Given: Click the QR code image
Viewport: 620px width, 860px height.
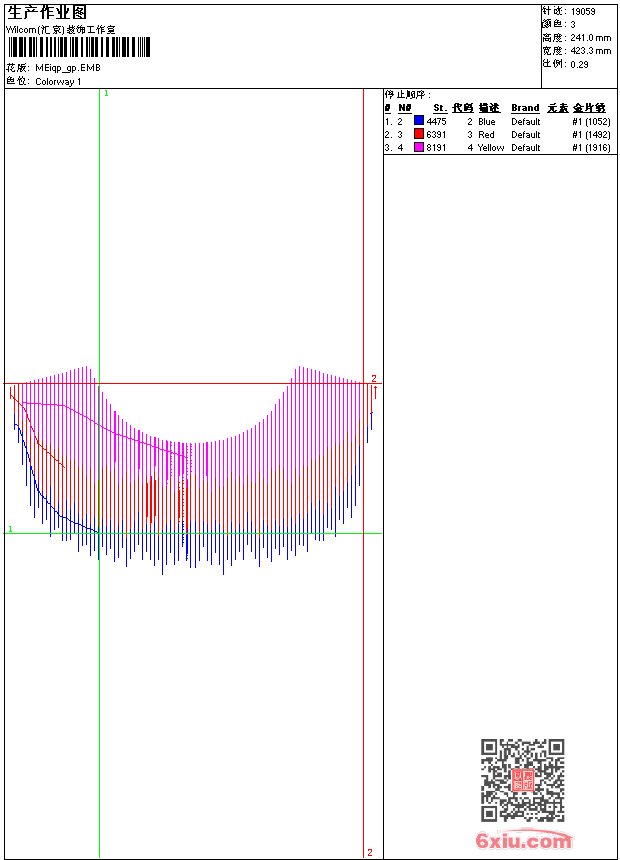Looking at the screenshot, I should point(522,780).
